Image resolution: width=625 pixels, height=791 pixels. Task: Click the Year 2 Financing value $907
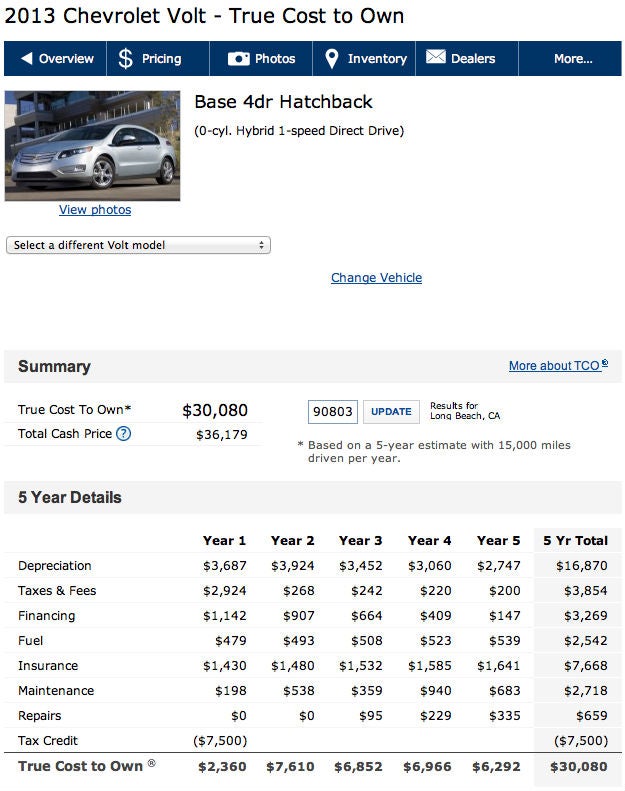[299, 615]
